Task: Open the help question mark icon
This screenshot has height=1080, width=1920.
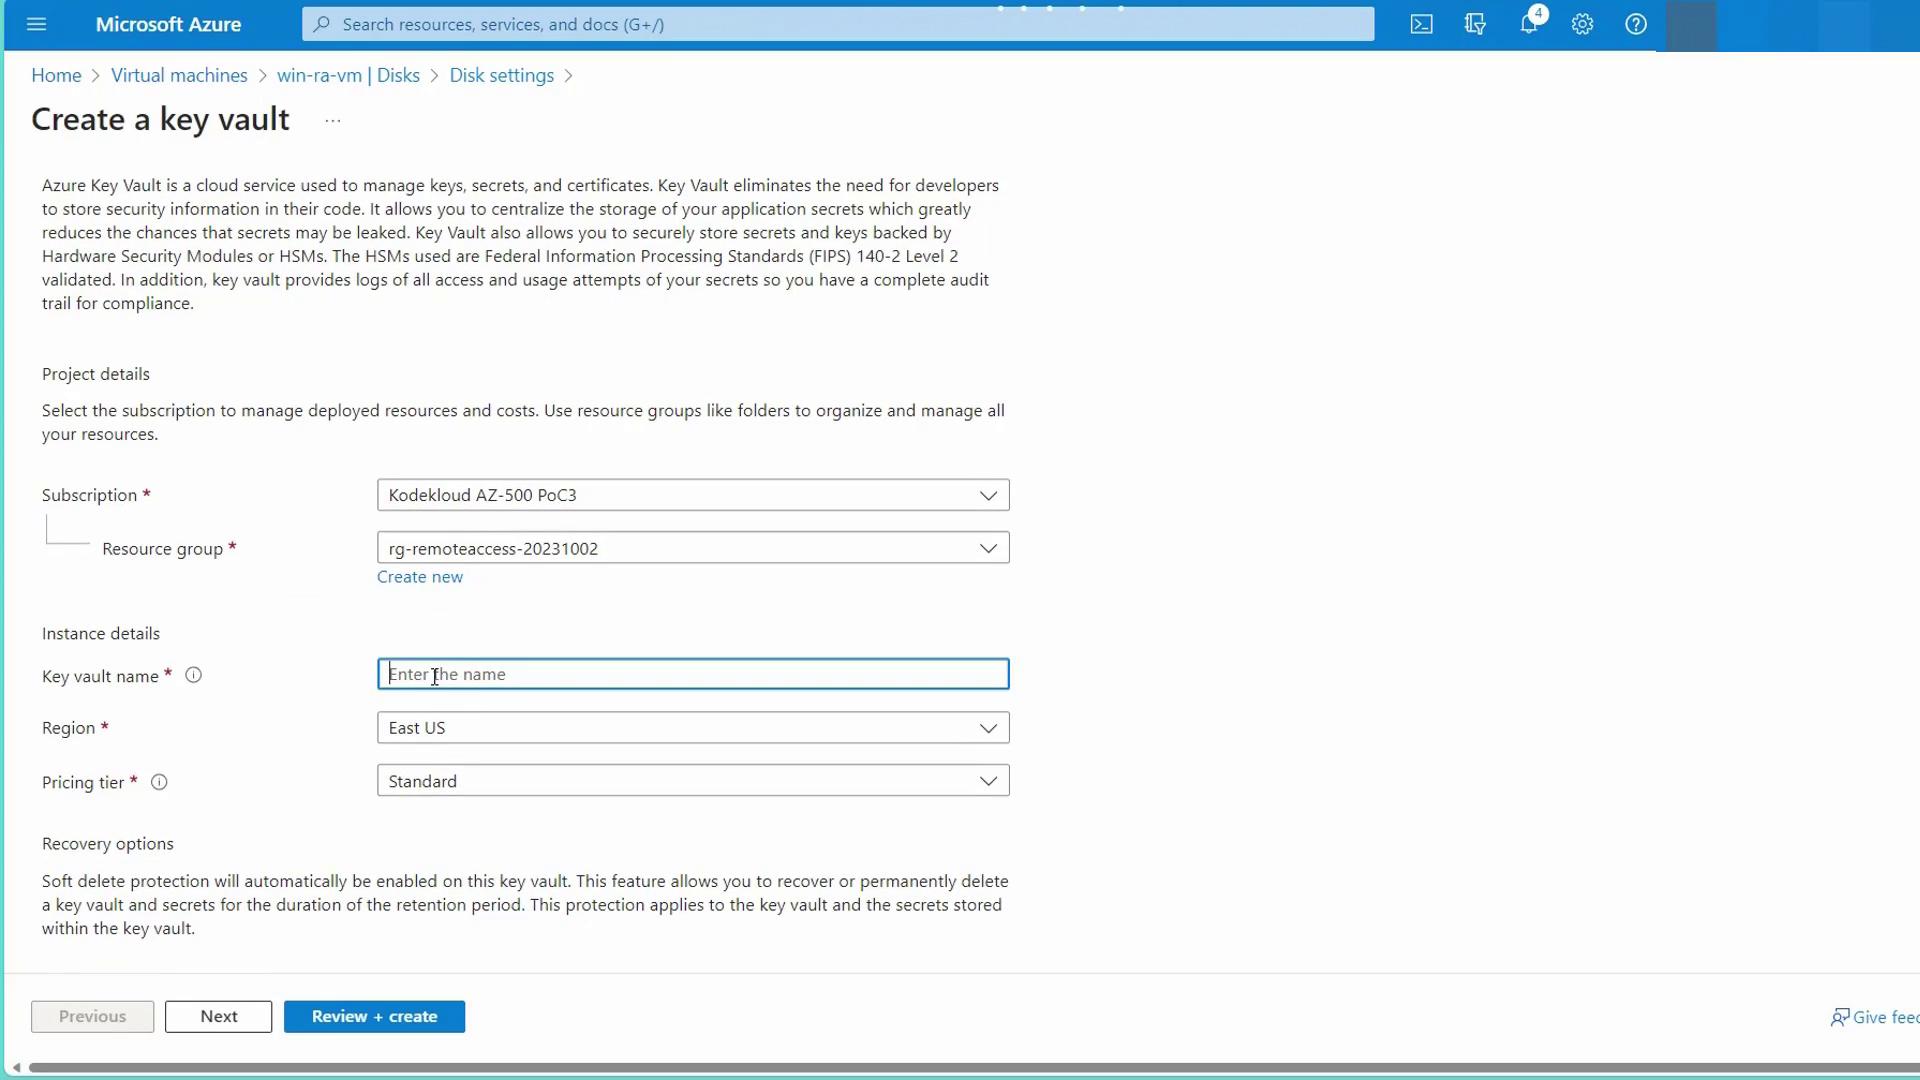Action: pos(1636,24)
